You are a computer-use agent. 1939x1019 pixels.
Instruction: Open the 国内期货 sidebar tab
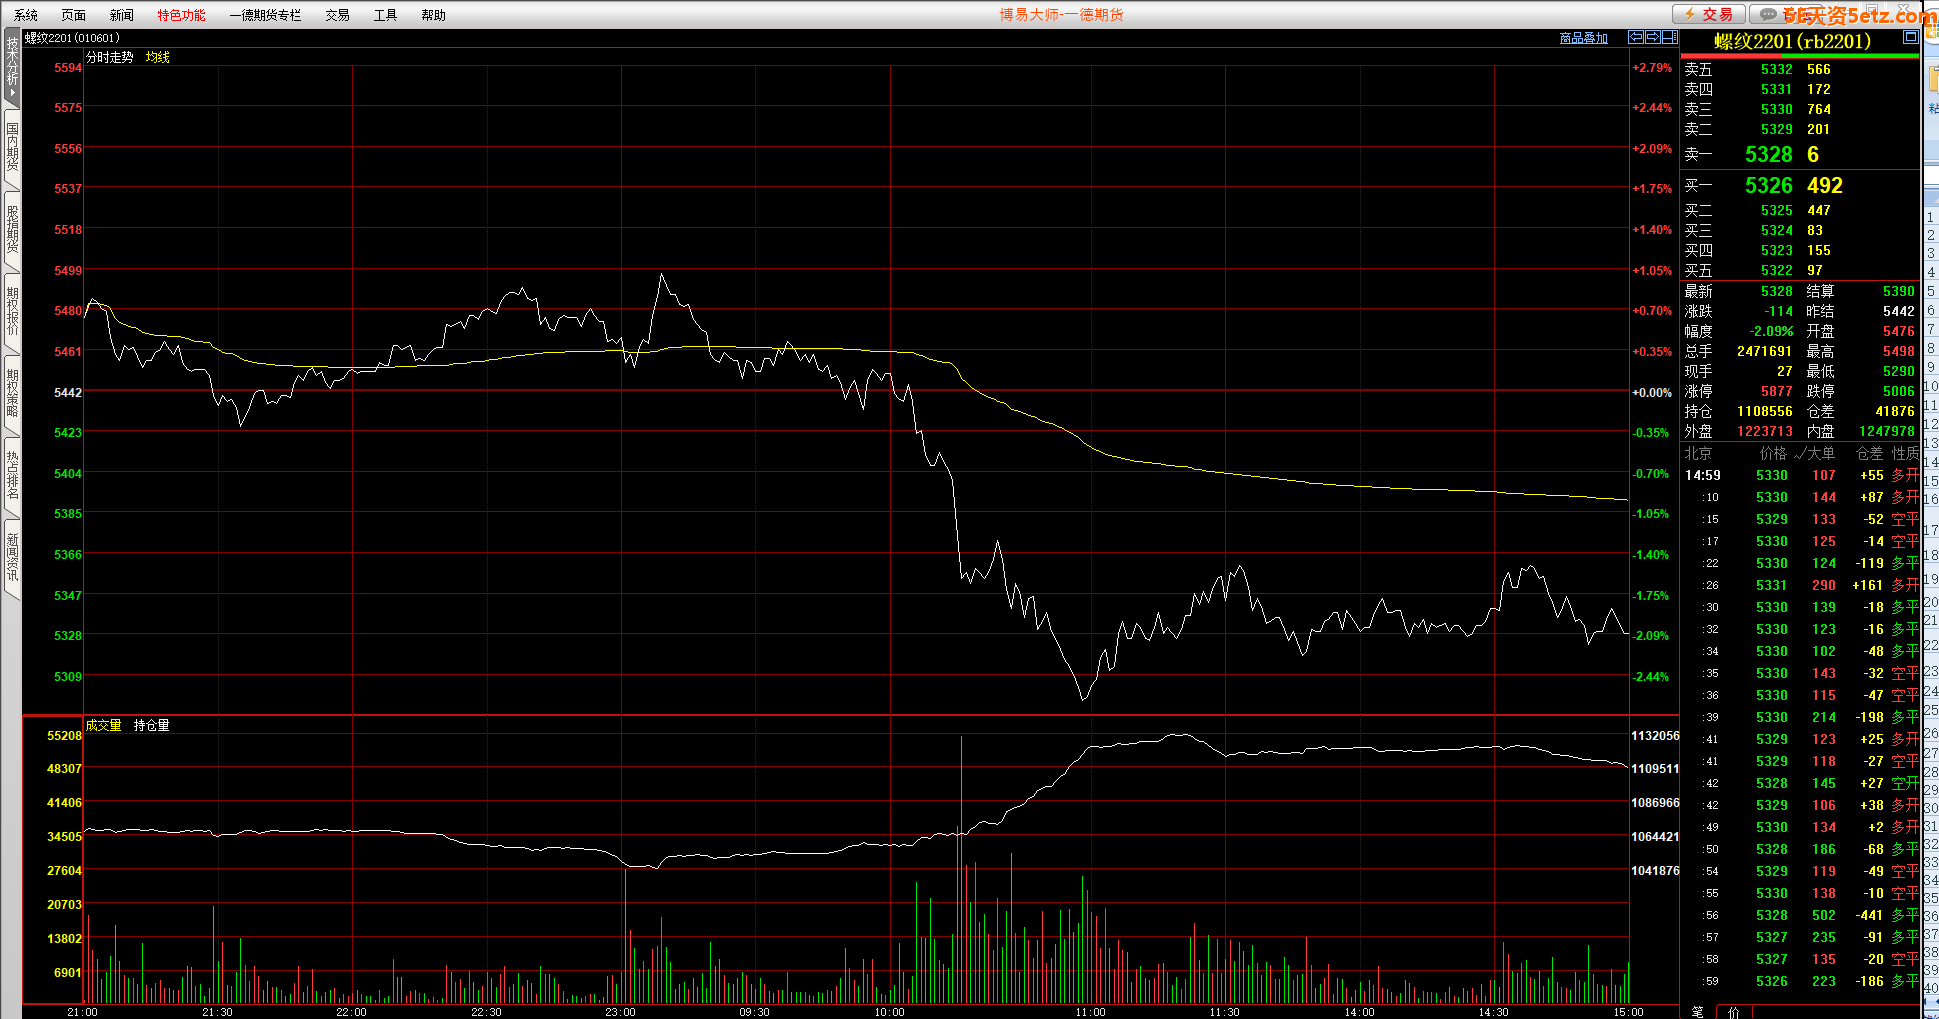[x=12, y=147]
